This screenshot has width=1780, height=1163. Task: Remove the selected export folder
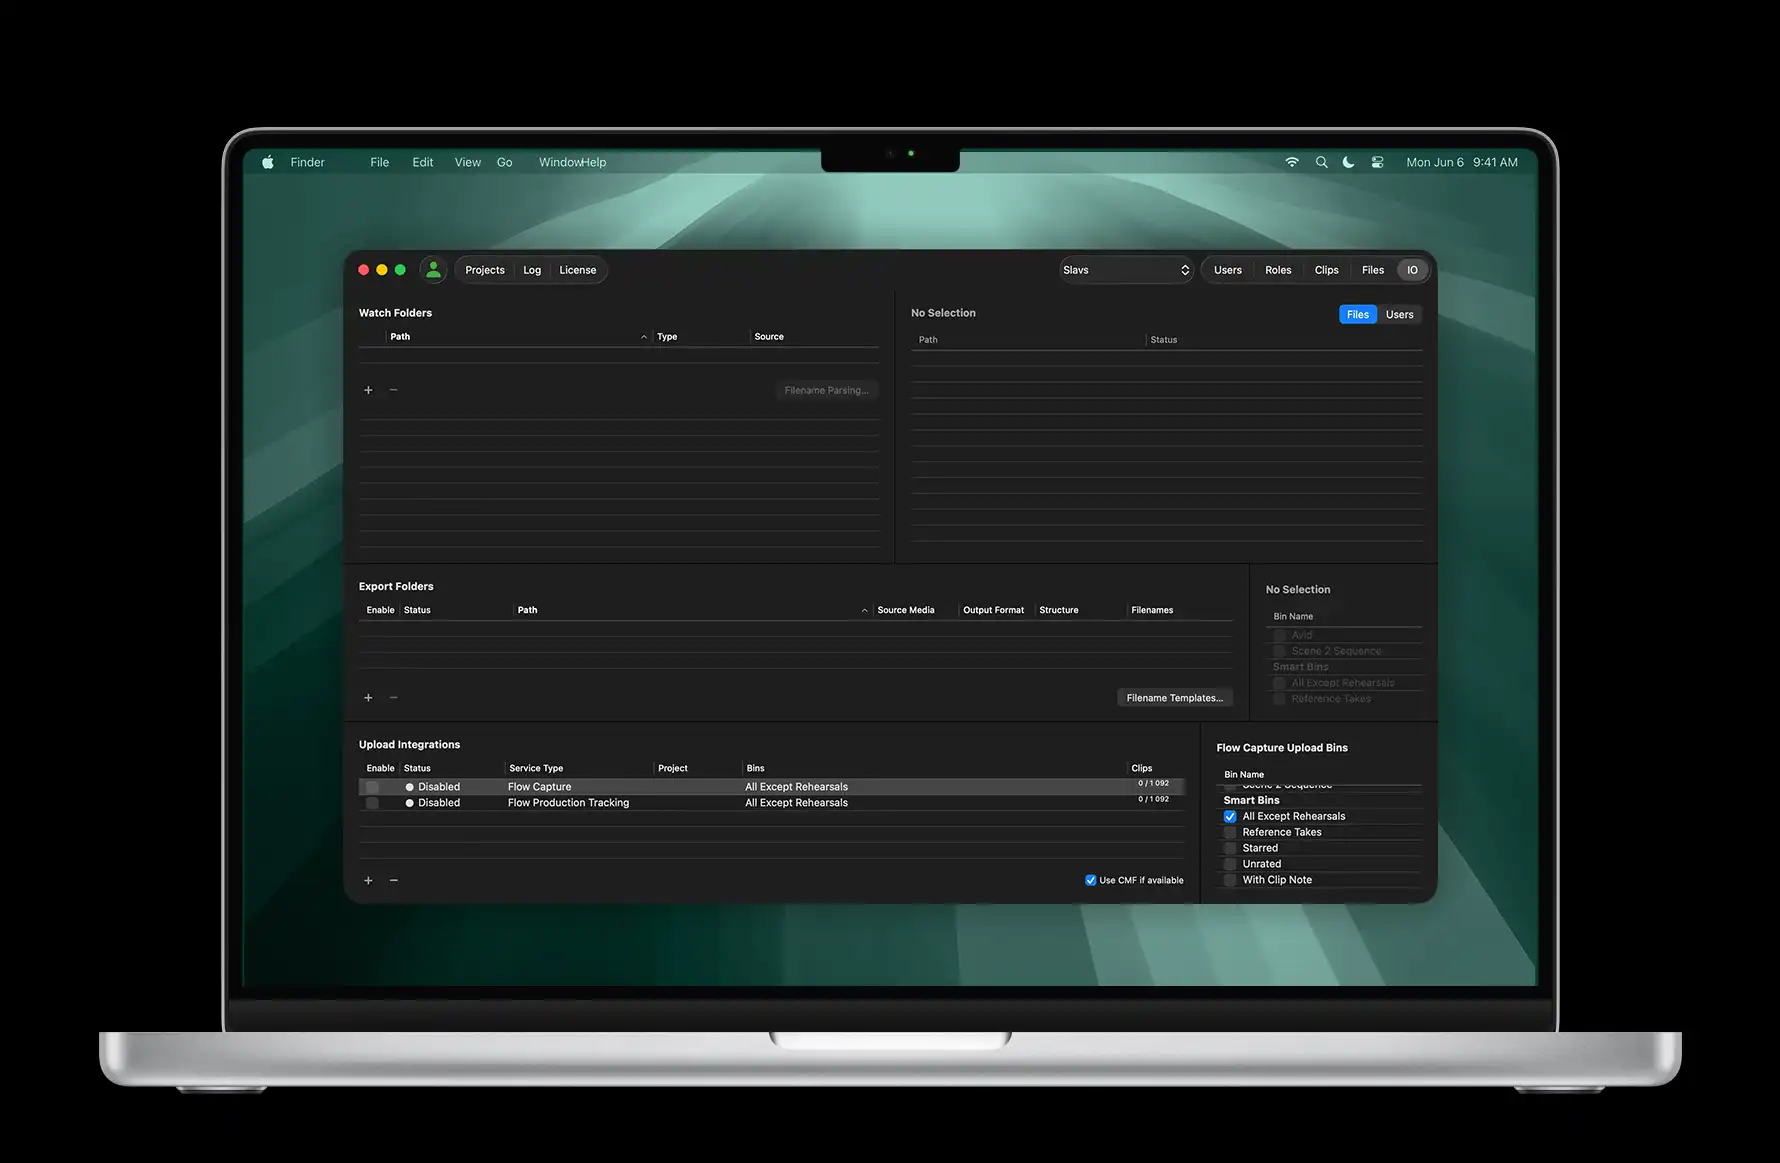tap(393, 697)
